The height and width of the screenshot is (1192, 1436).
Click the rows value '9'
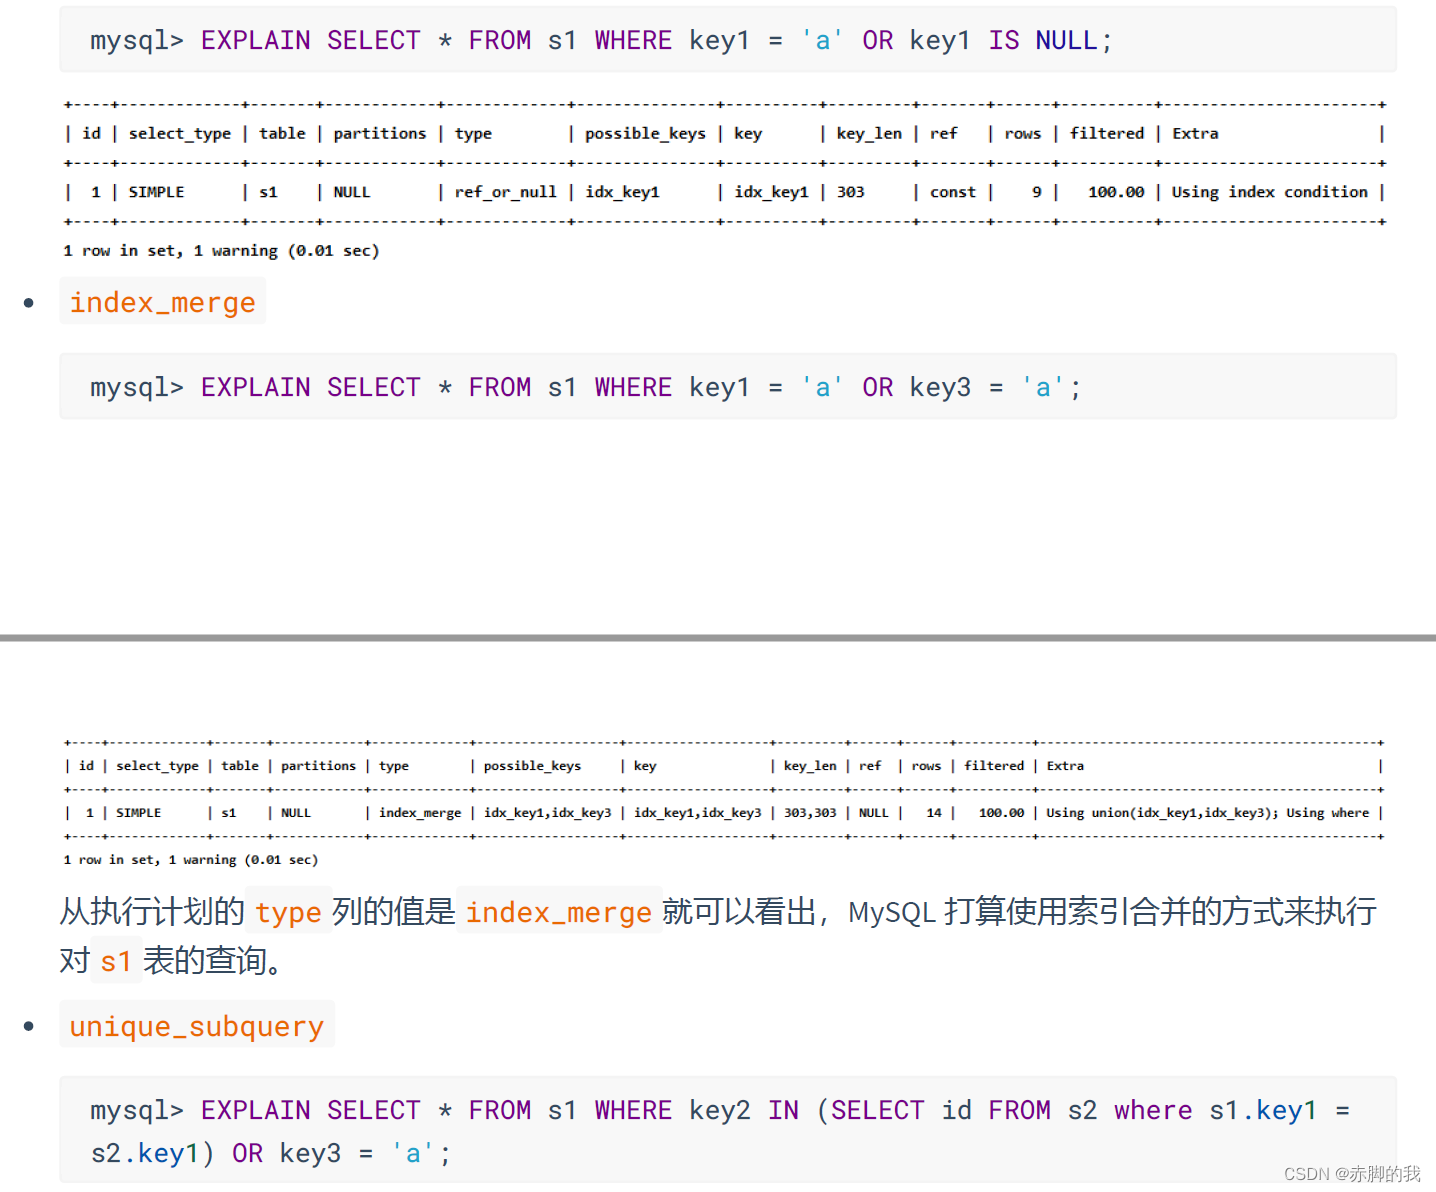pyautogui.click(x=1037, y=192)
